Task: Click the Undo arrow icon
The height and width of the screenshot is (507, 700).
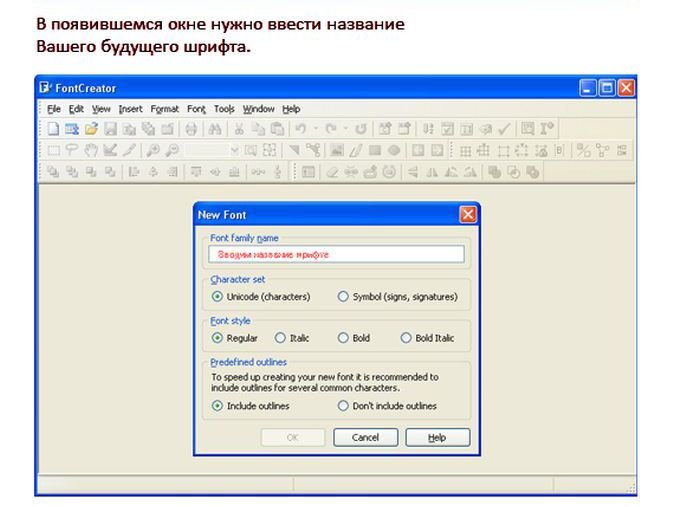Action: click(x=300, y=129)
